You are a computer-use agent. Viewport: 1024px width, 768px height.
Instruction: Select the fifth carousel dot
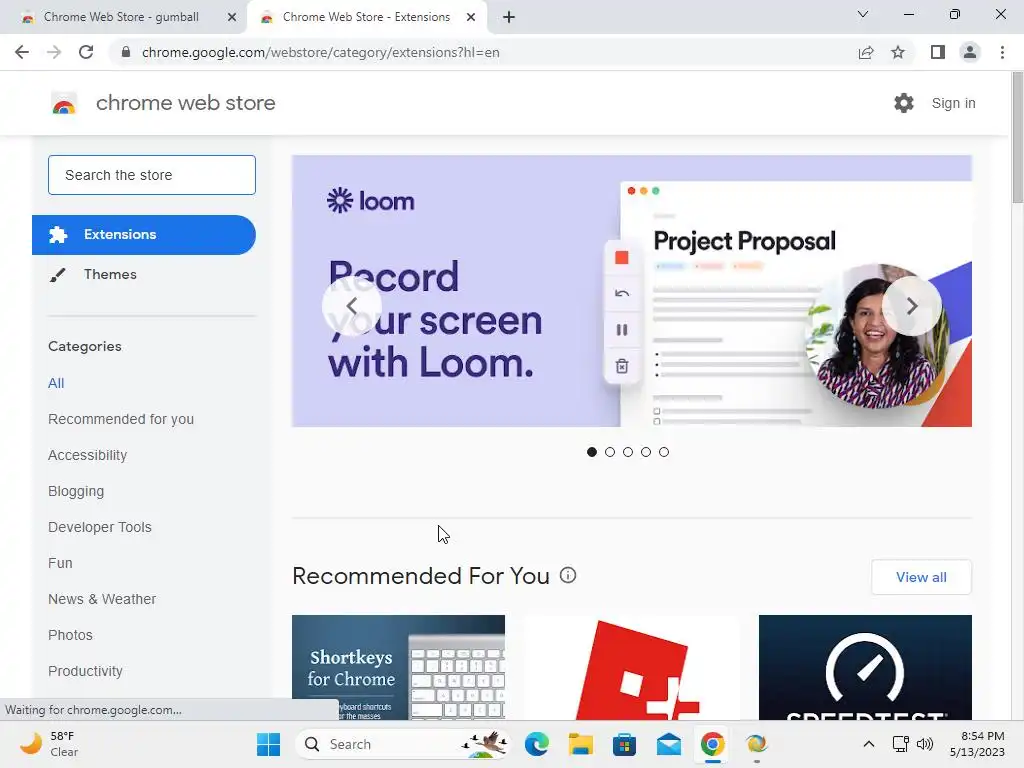coord(664,452)
